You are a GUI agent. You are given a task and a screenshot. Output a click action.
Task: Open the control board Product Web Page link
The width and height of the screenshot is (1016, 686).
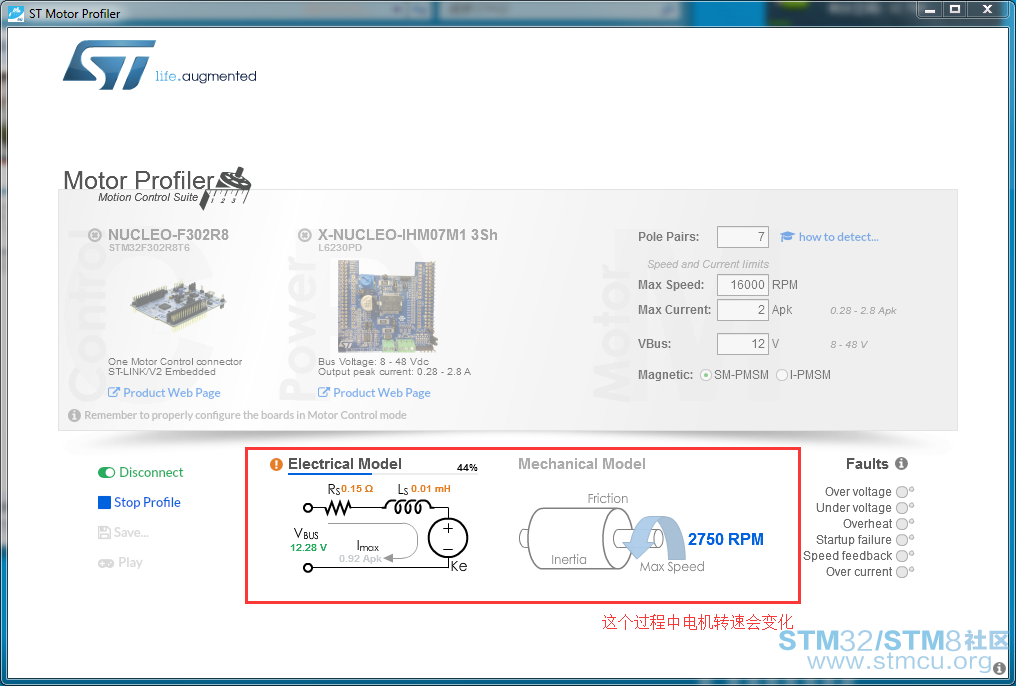(165, 393)
